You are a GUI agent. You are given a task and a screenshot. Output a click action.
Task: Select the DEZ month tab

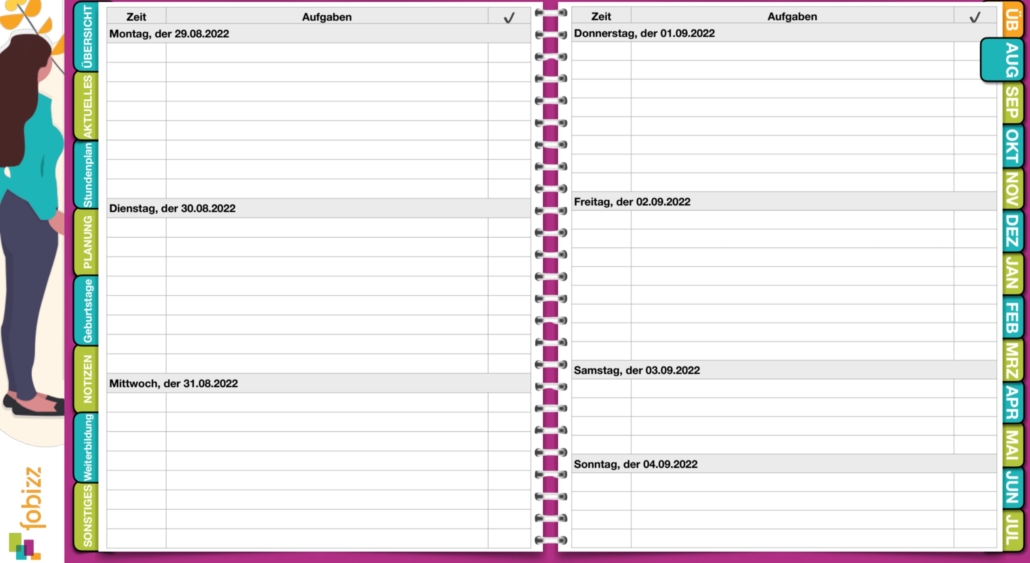point(1012,231)
